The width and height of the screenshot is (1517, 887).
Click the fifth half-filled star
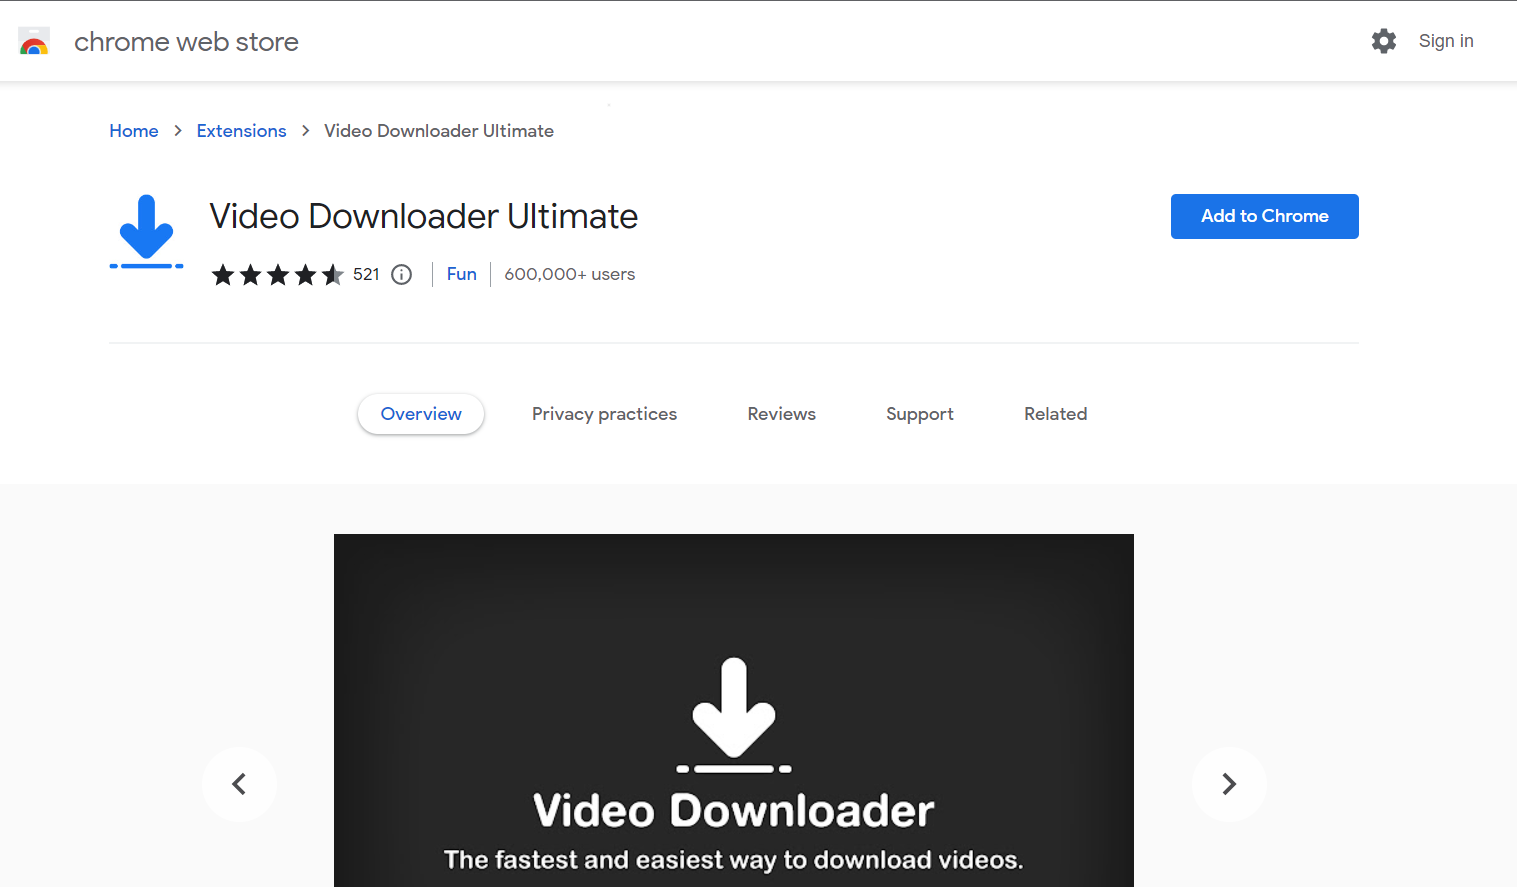(x=334, y=274)
